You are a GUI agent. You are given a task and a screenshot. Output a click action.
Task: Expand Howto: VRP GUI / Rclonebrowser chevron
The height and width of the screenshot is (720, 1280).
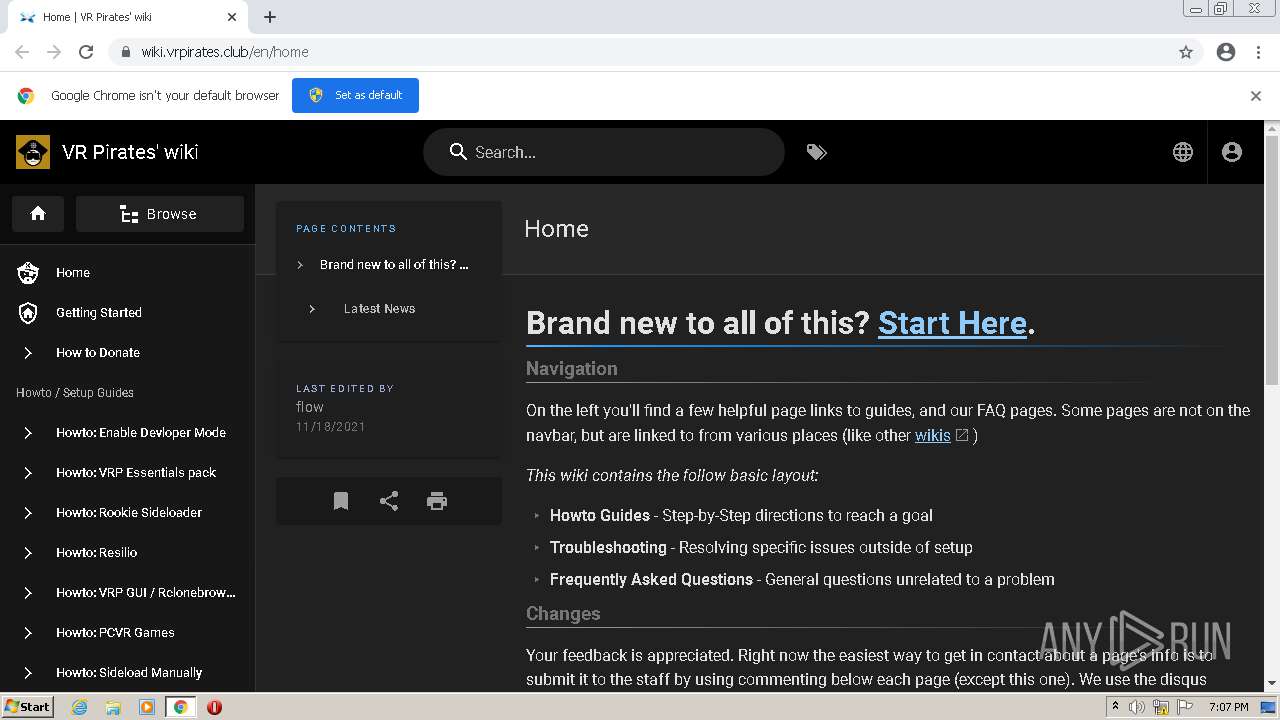[x=28, y=592]
